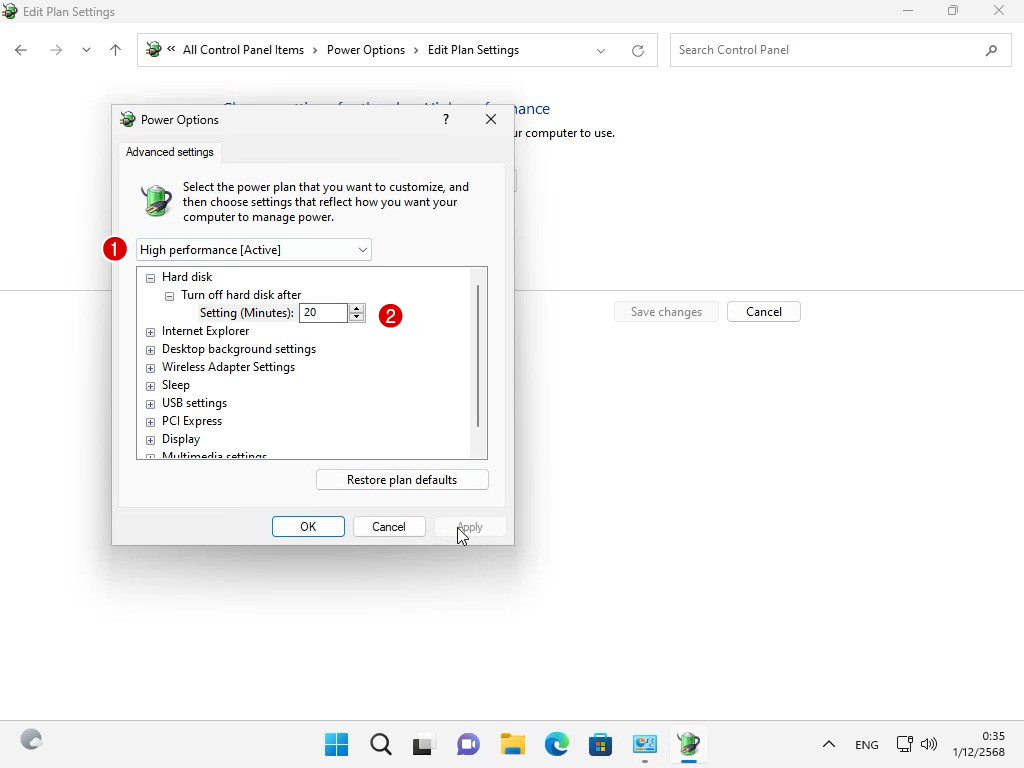
Task: Expand the USB settings node
Action: (151, 403)
